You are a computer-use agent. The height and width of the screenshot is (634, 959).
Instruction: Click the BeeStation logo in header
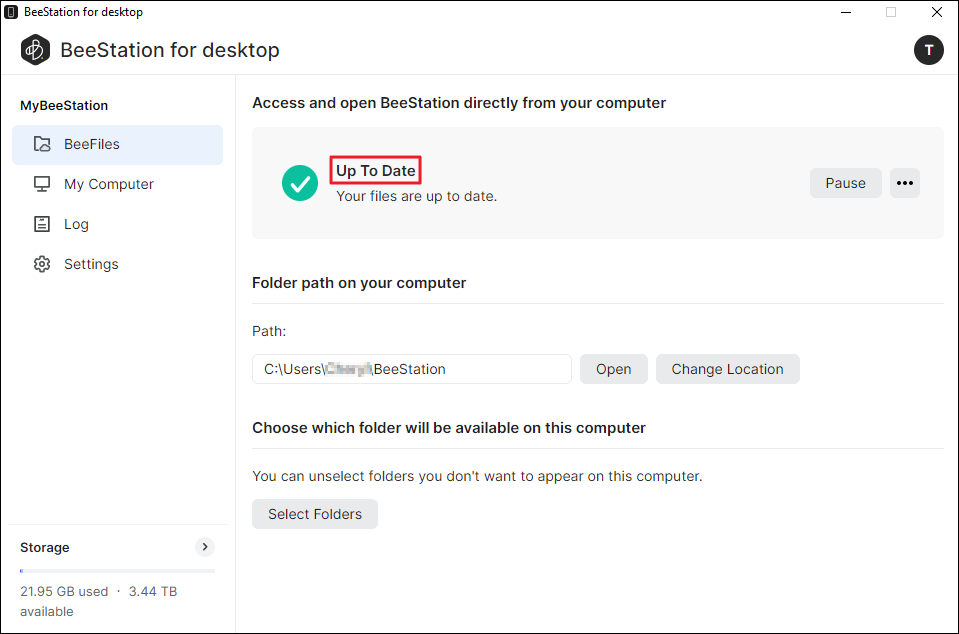click(35, 50)
